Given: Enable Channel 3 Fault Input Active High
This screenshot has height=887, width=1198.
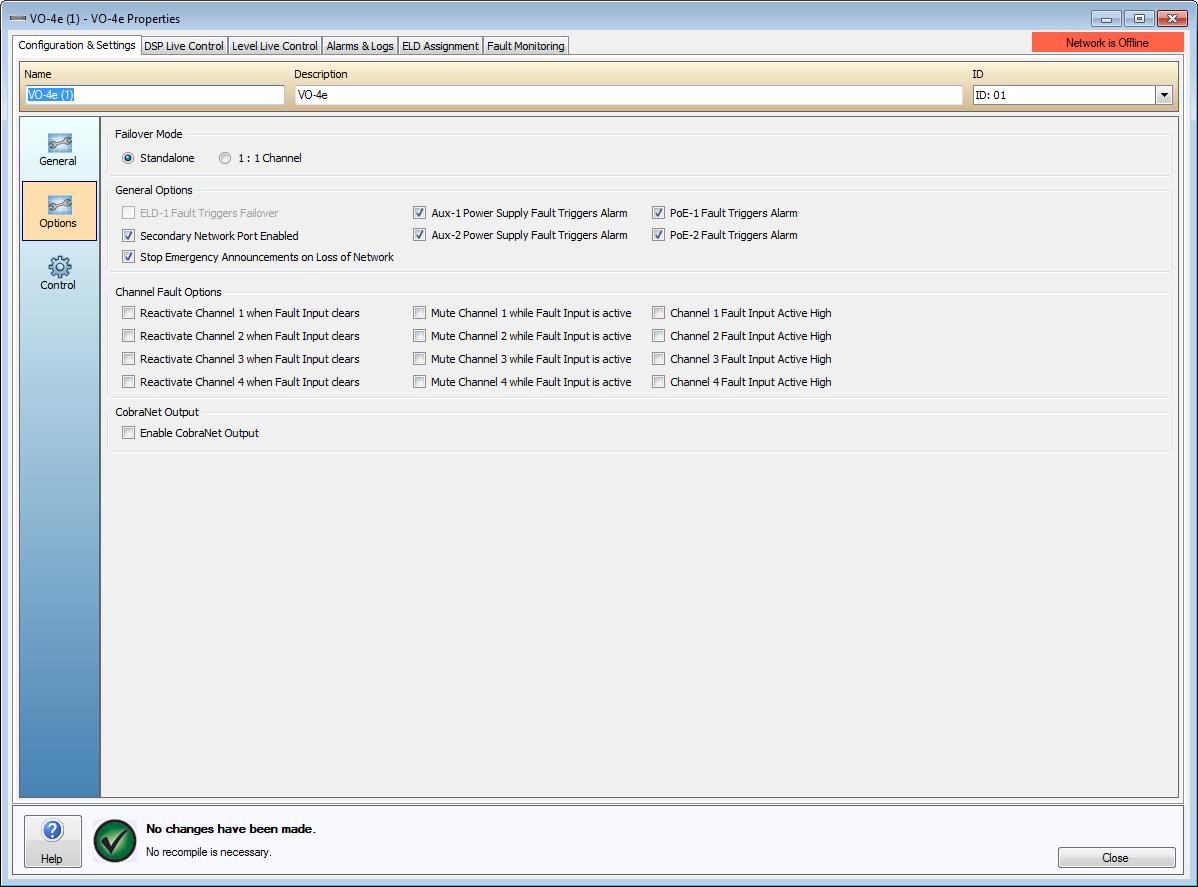Looking at the screenshot, I should click(659, 359).
